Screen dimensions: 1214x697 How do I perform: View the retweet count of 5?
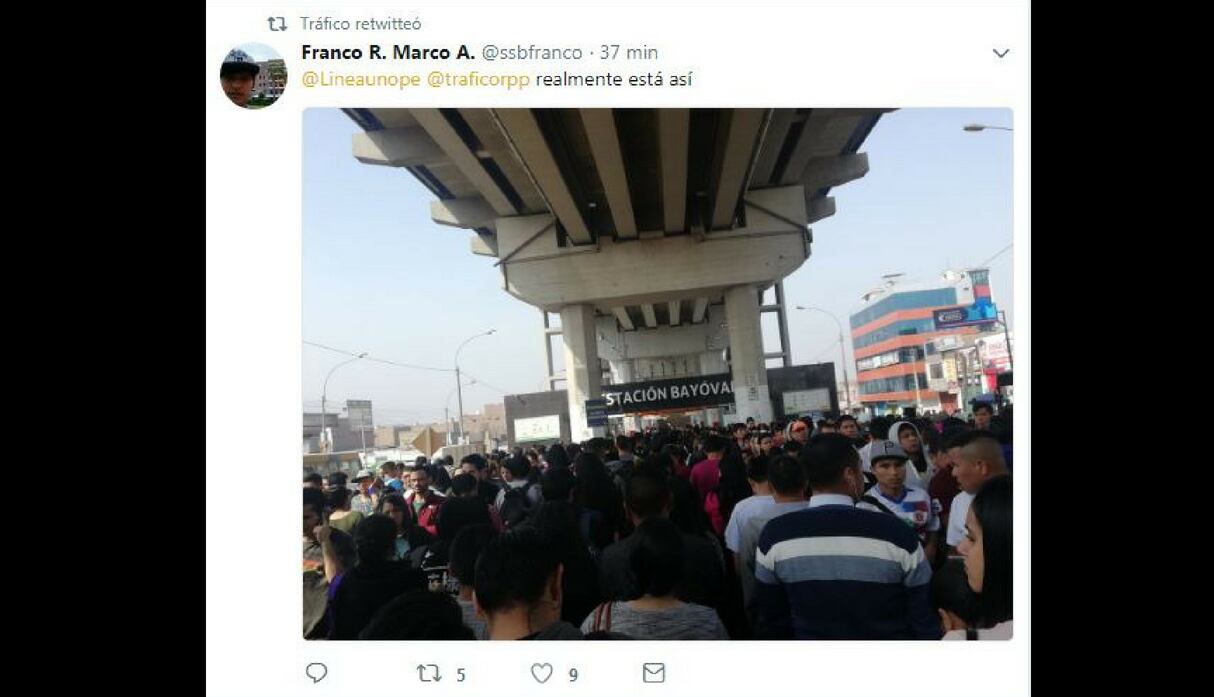point(461,674)
